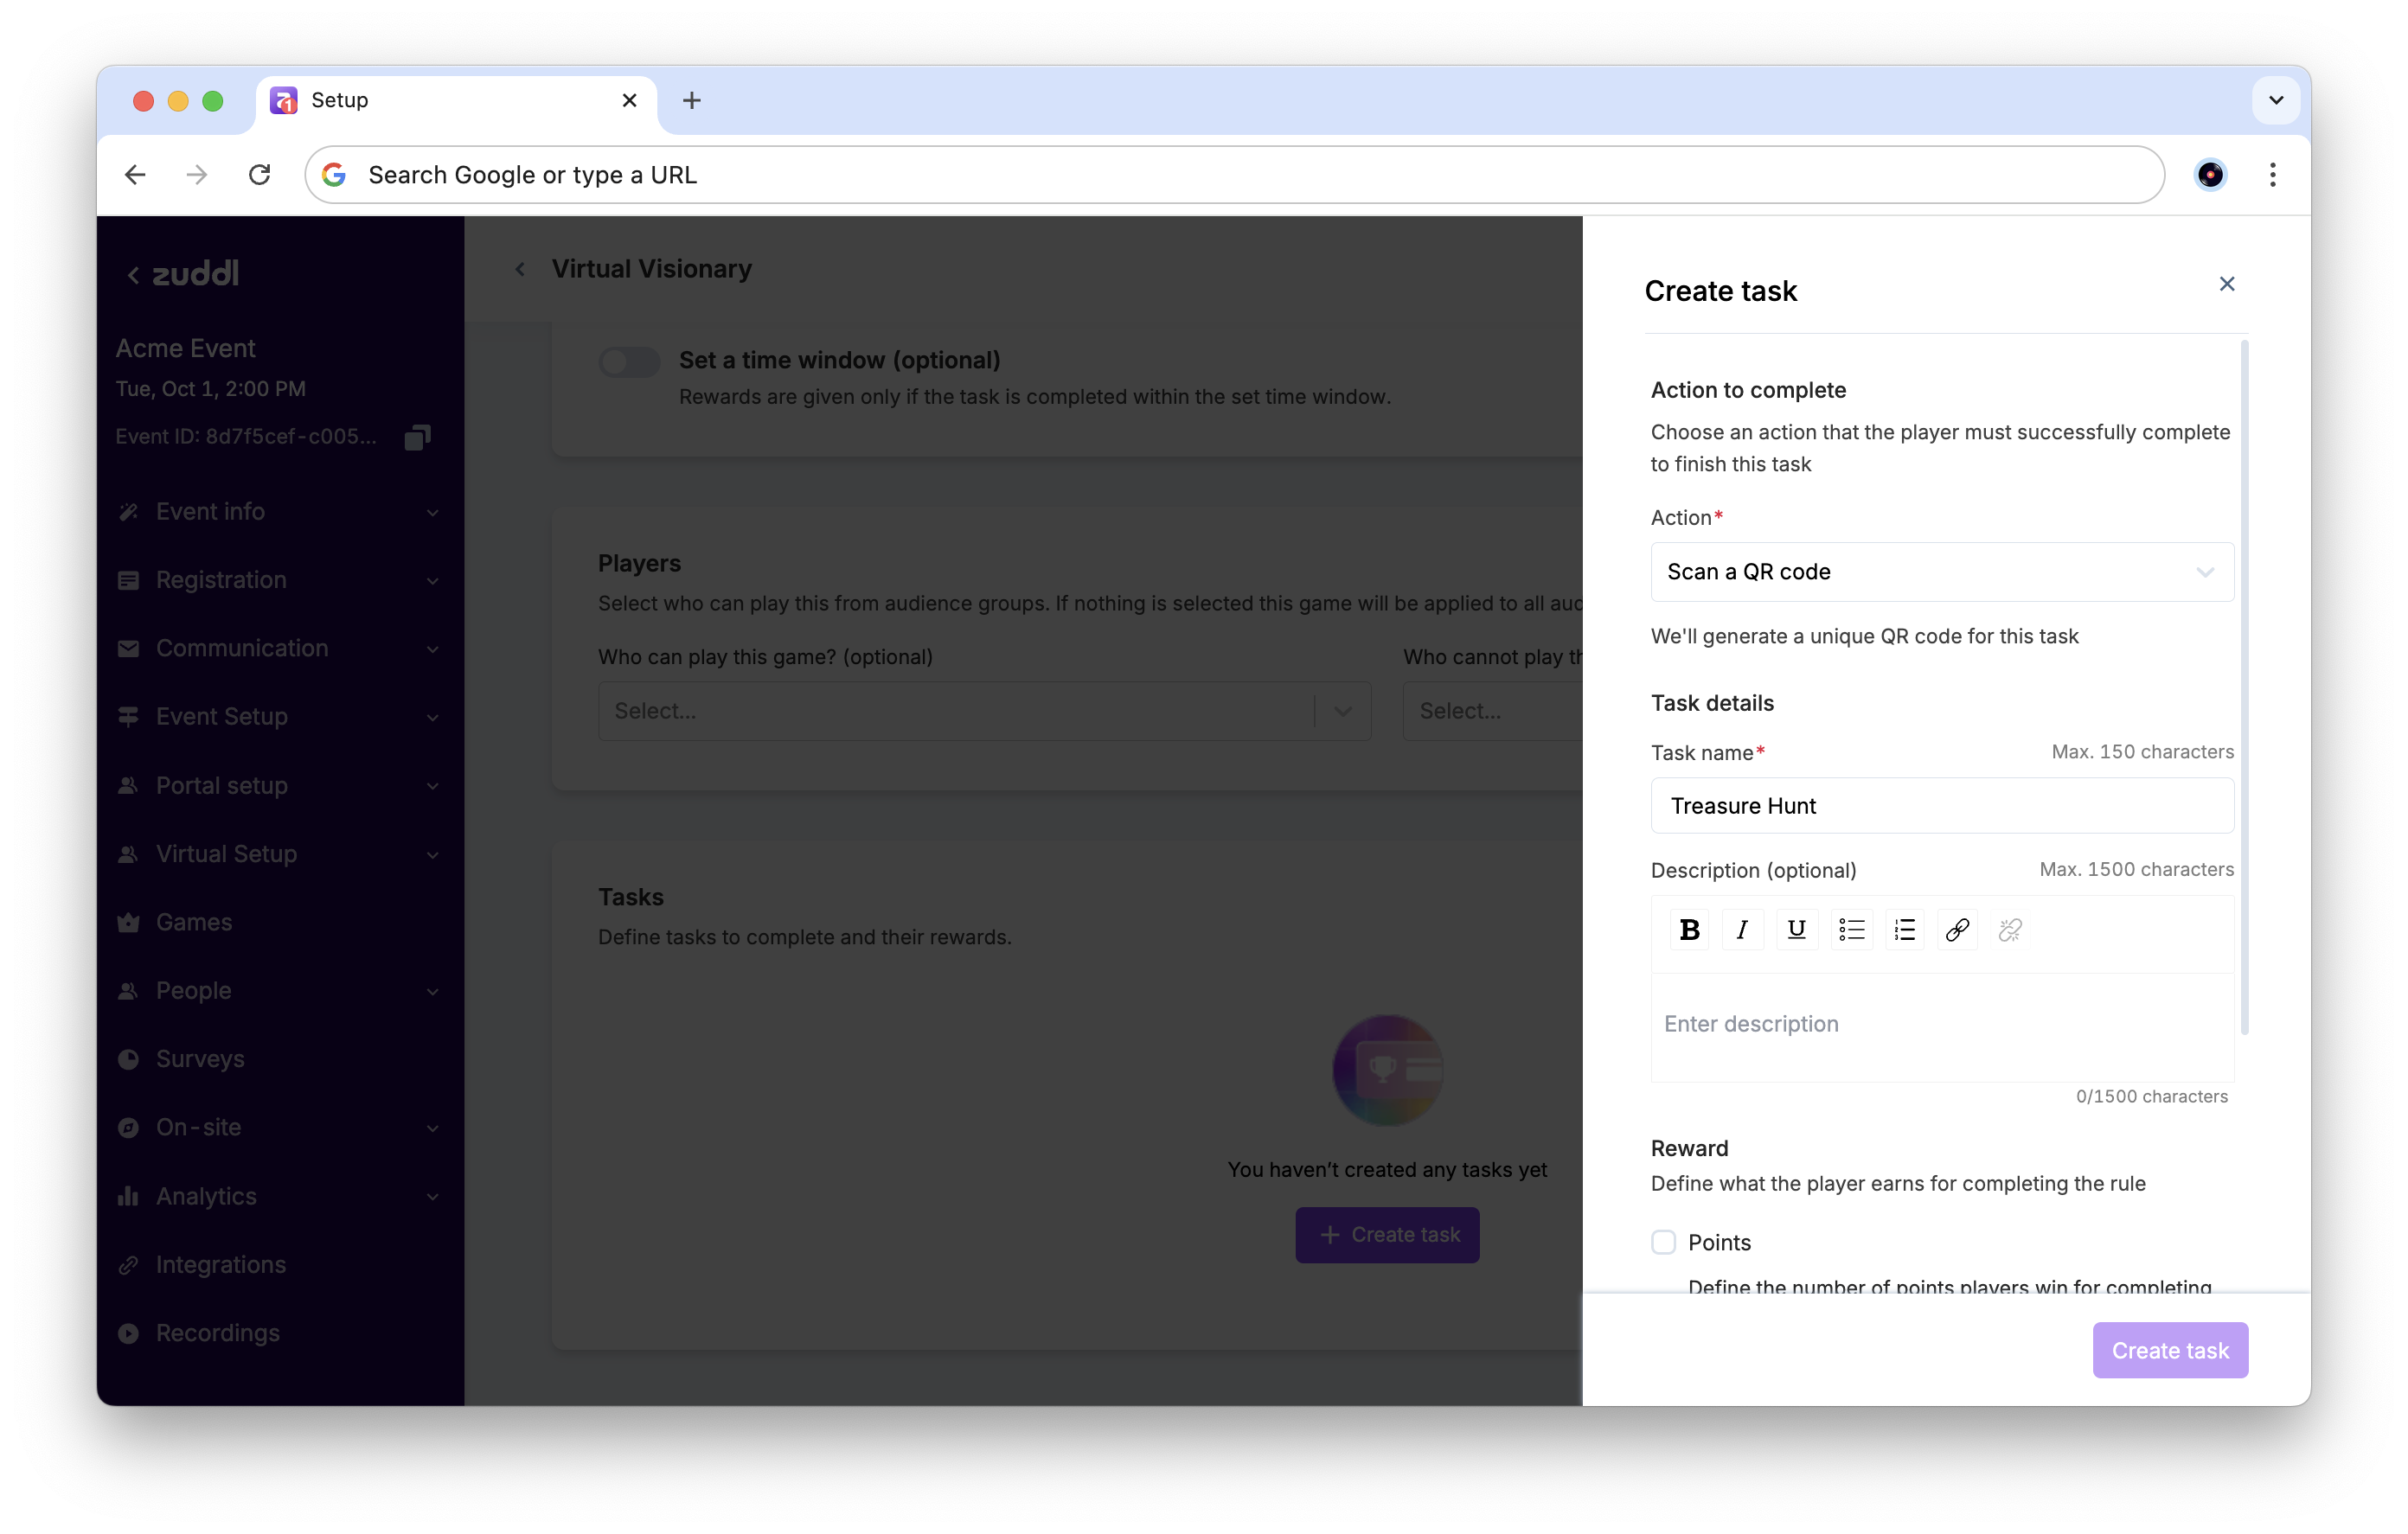Open the Games sidebar menu item
Image resolution: width=2408 pixels, height=1534 pixels.
[194, 922]
